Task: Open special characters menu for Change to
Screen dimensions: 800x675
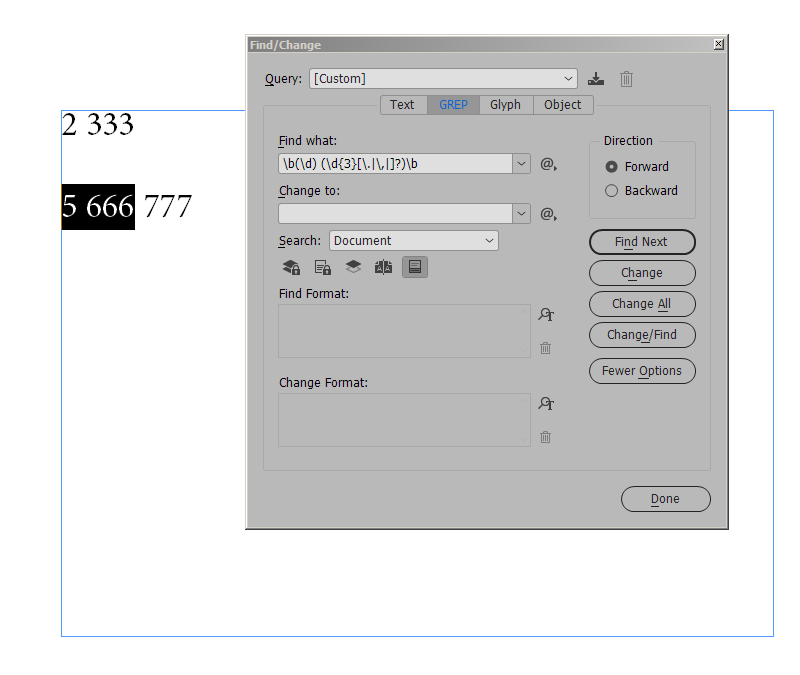Action: click(548, 214)
